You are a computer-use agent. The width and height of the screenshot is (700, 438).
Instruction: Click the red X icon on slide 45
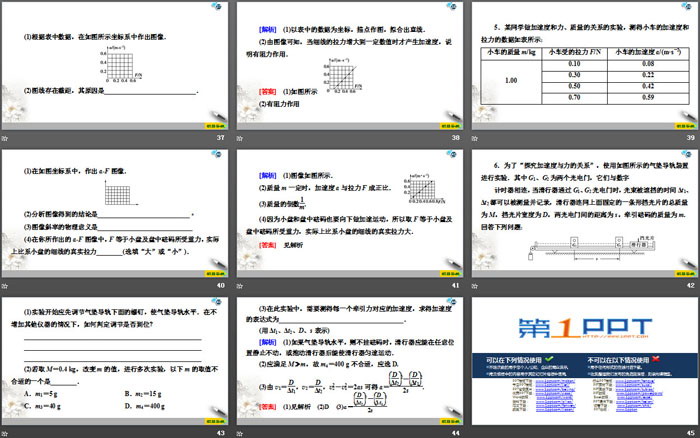(655, 359)
